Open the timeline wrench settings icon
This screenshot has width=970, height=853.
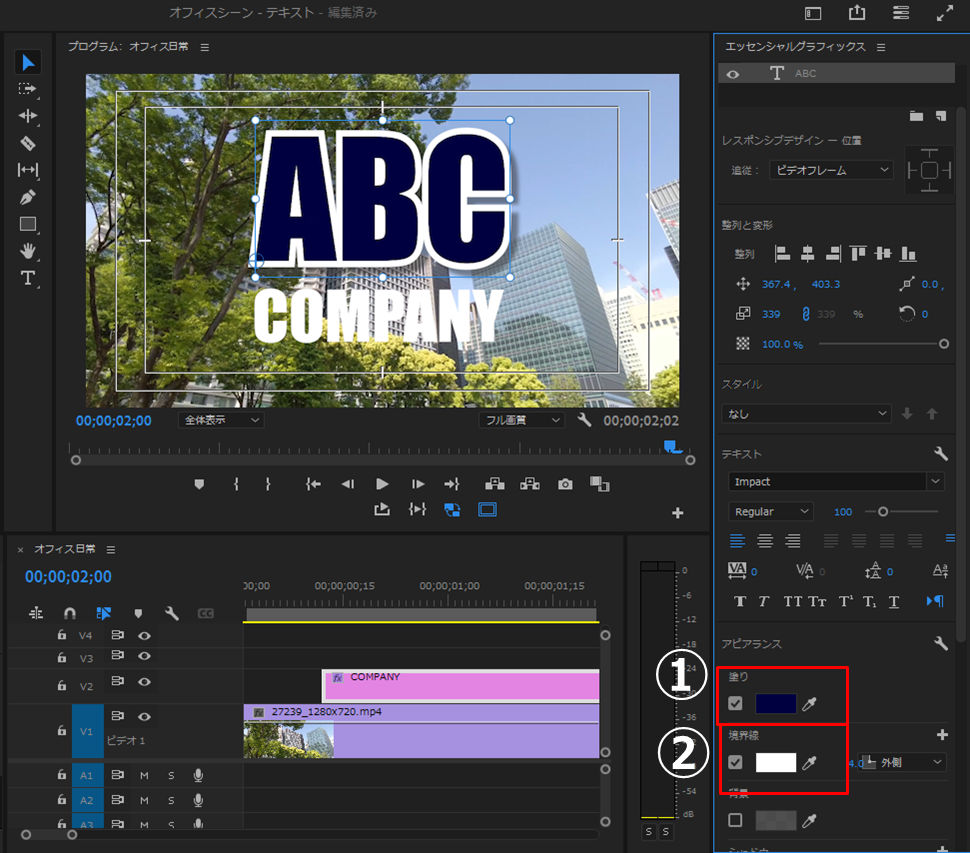[x=171, y=613]
